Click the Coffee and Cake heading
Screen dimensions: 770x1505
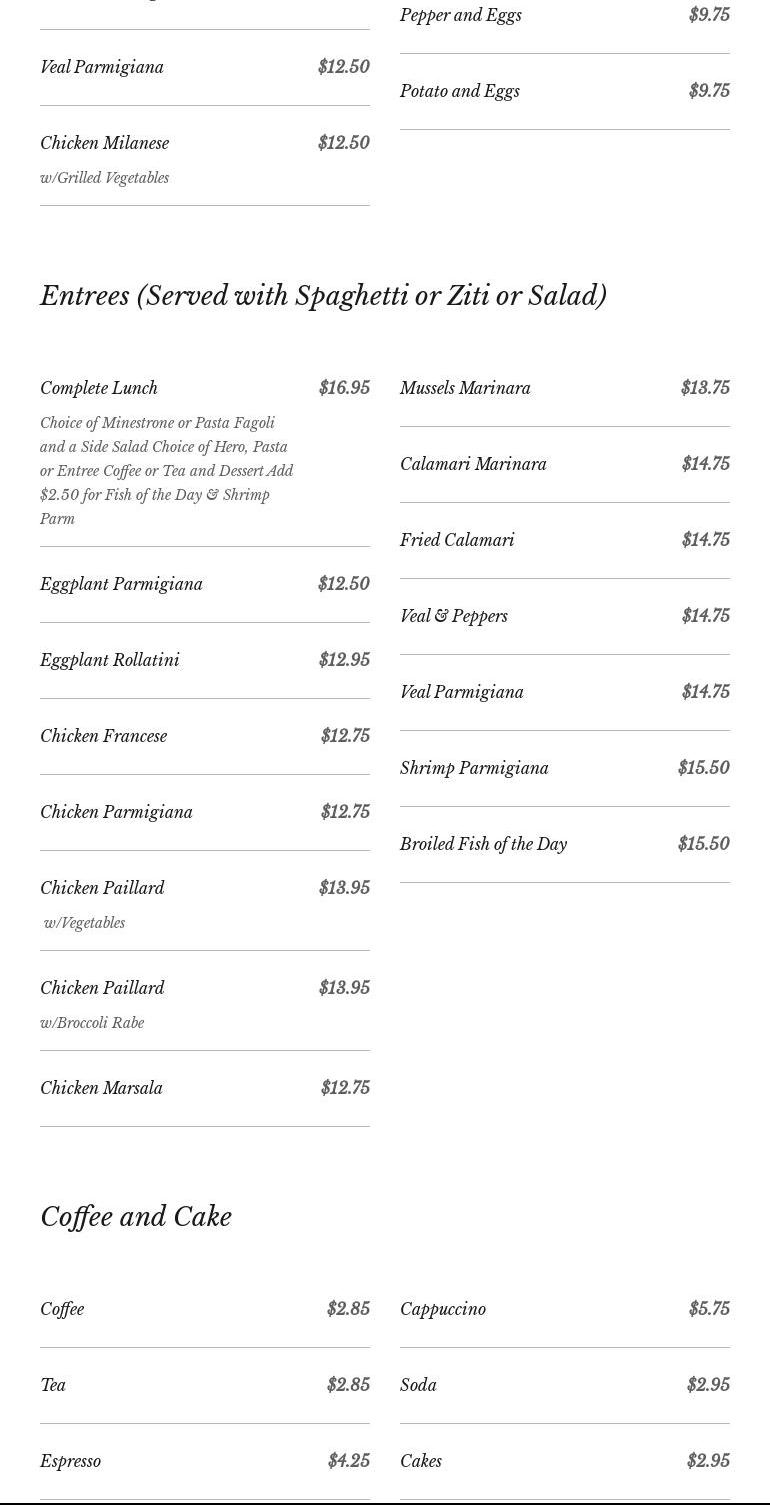tap(136, 1217)
